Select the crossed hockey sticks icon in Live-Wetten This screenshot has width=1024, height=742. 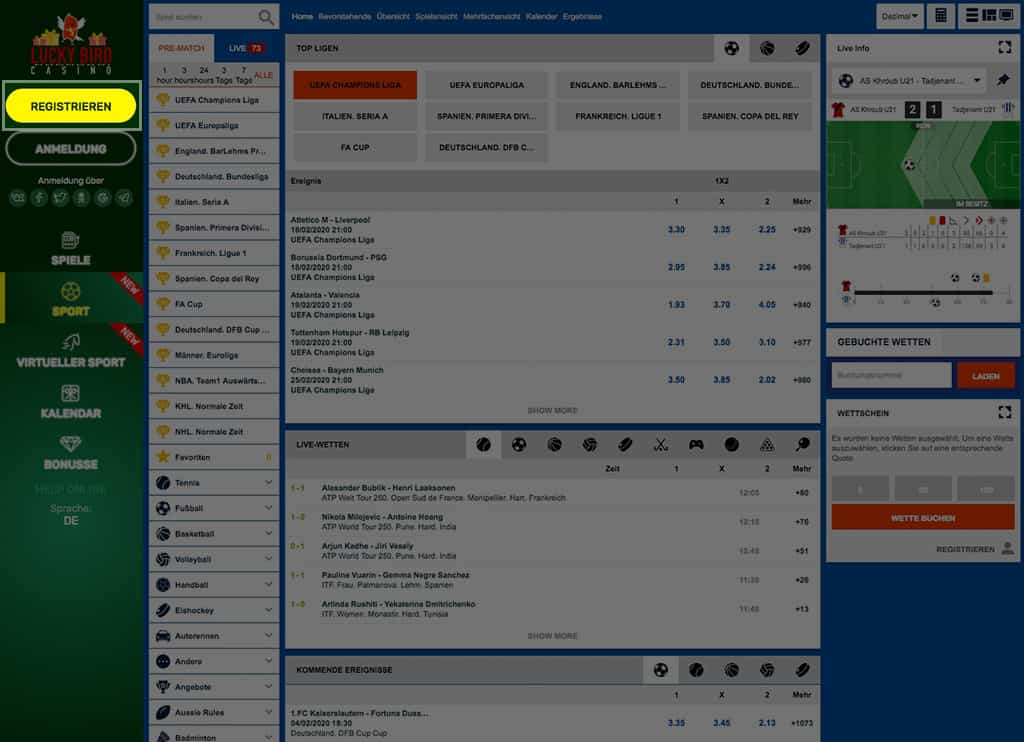(x=661, y=445)
